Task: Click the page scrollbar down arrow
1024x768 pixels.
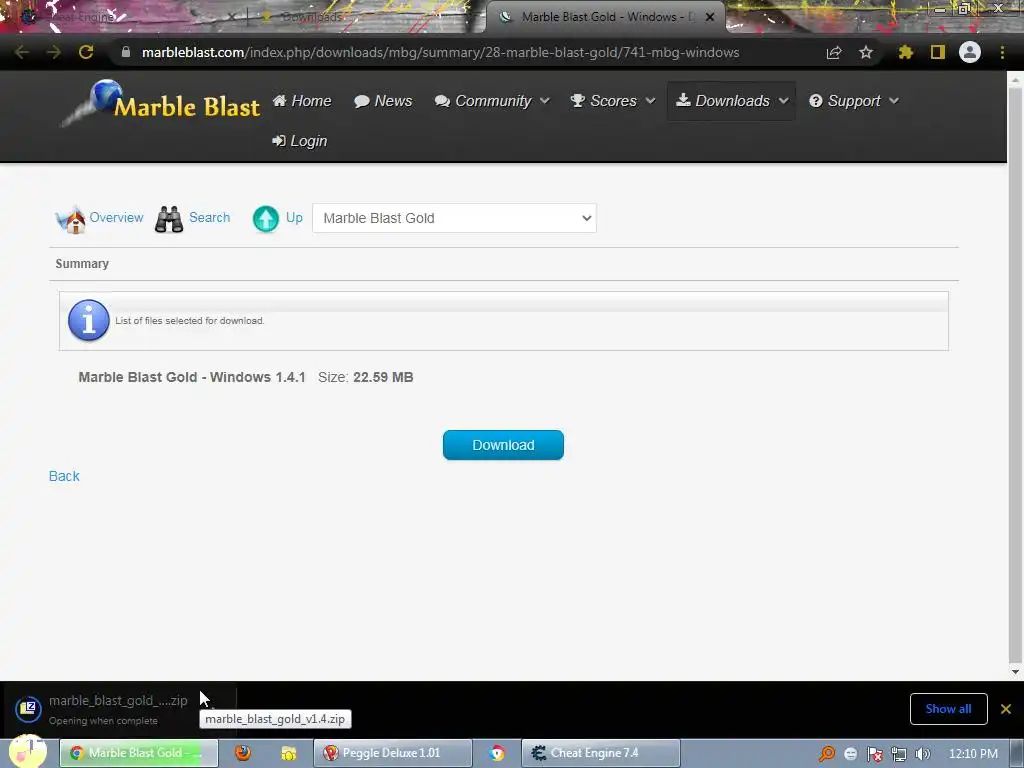Action: [x=1015, y=671]
